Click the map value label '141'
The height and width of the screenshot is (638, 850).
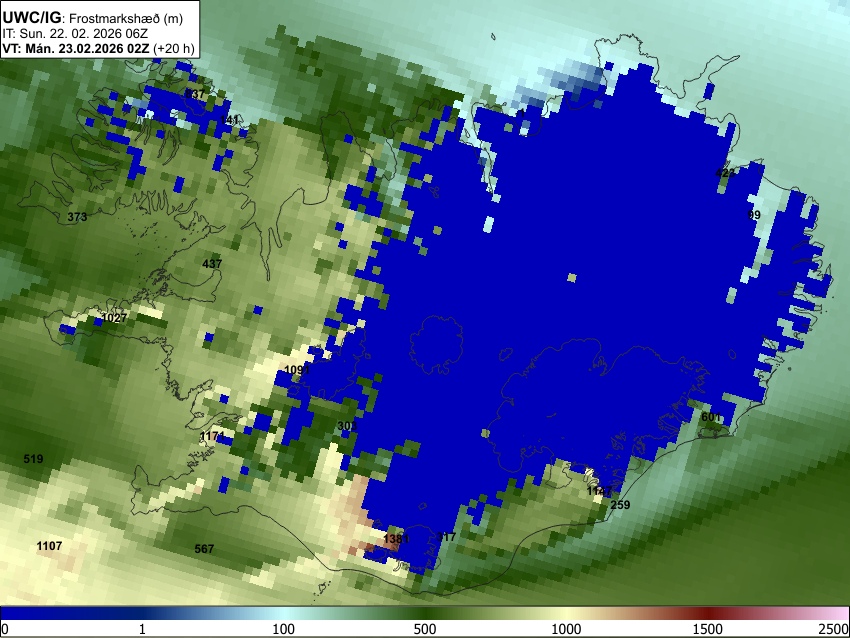pos(229,120)
